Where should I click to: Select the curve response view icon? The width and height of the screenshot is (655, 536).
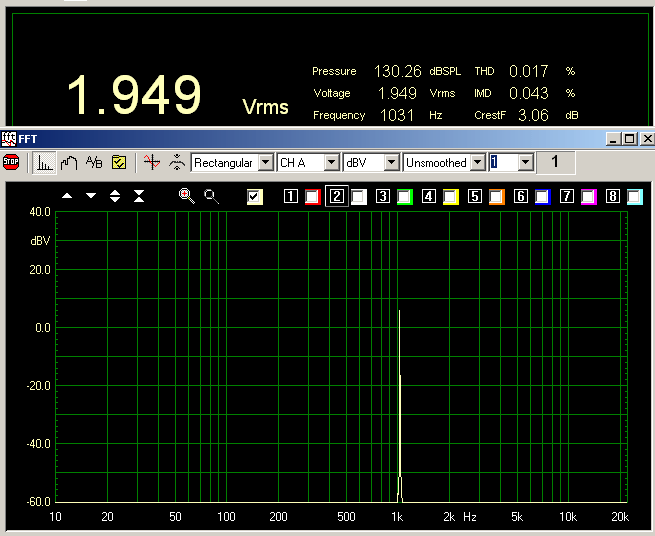pyautogui.click(x=70, y=162)
